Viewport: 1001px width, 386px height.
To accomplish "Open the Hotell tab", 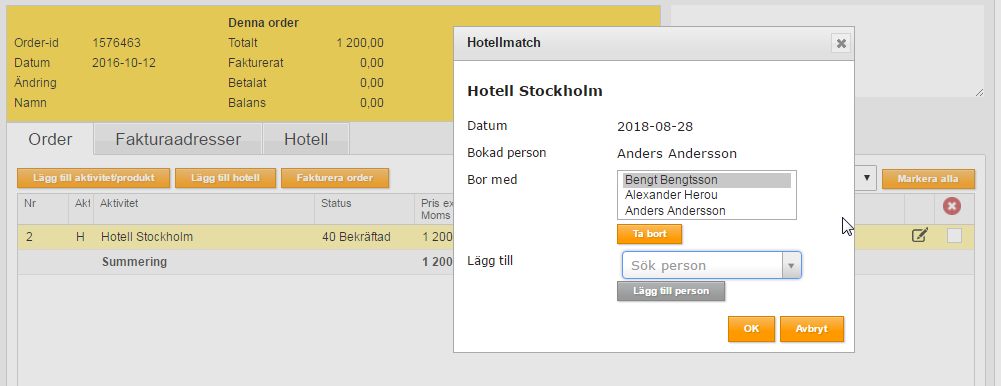I will pos(306,139).
